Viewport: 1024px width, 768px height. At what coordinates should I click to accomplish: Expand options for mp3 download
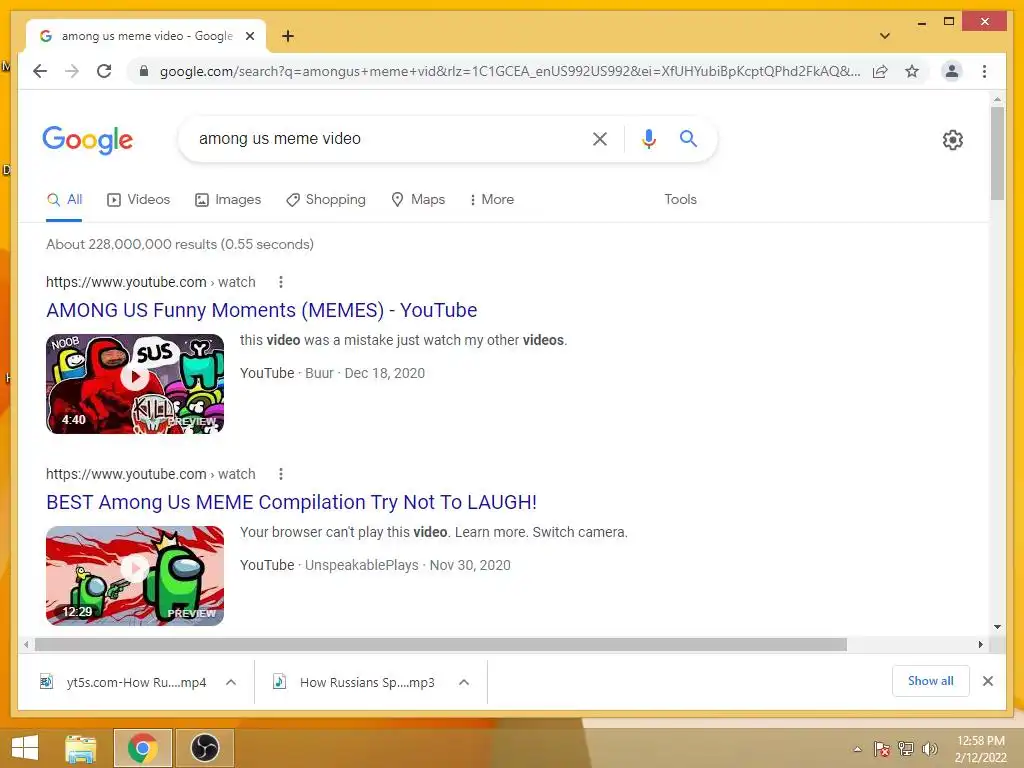click(464, 682)
